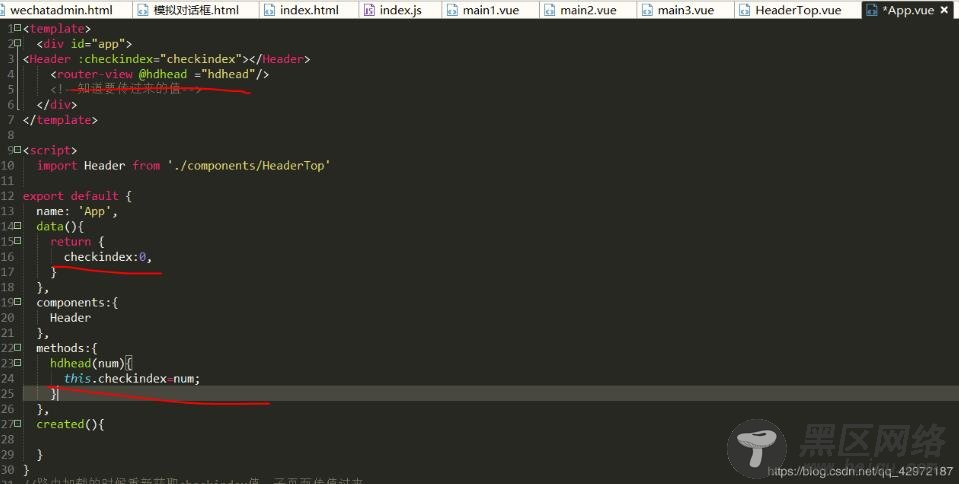This screenshot has width=959, height=484.
Task: Click the struck-through comment on line 5
Action: [126, 89]
